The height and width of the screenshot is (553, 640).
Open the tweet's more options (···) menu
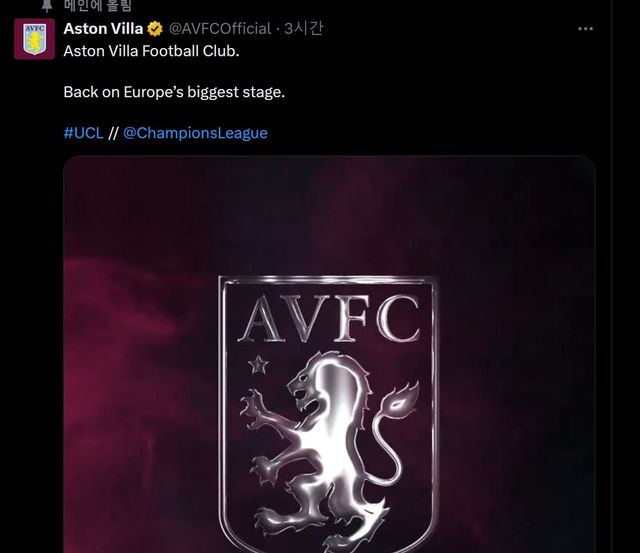click(x=586, y=29)
